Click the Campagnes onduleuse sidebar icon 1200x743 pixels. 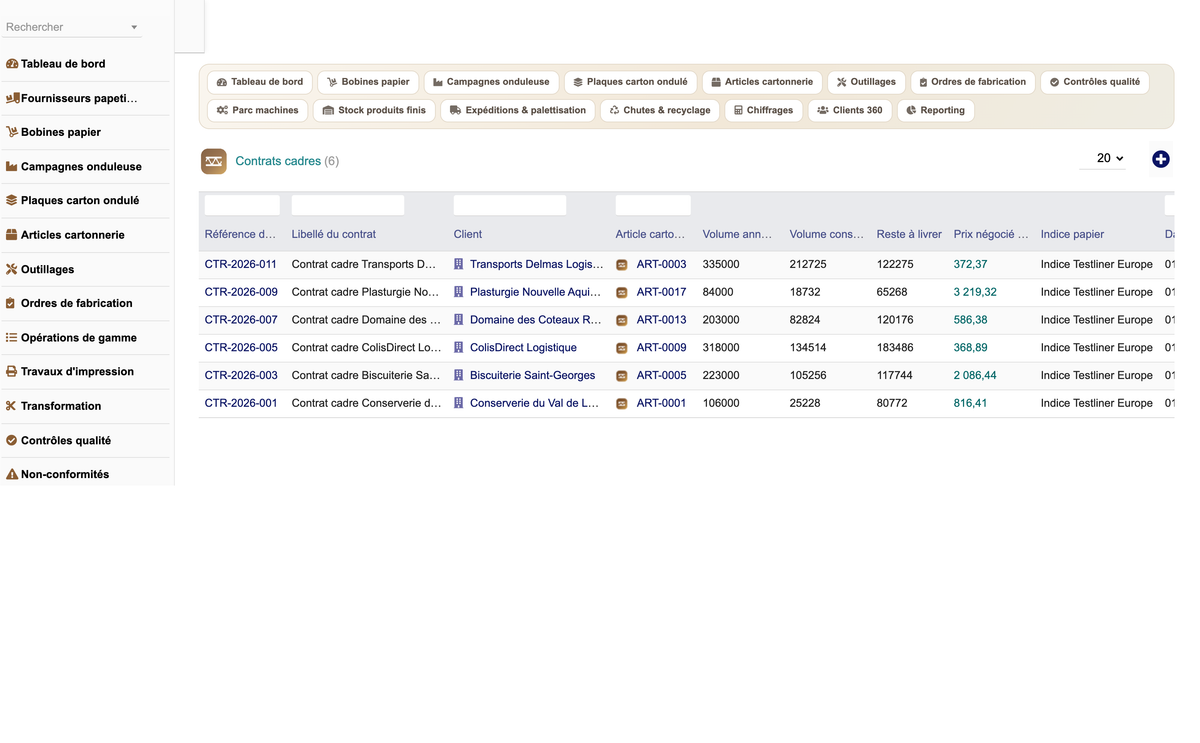click(12, 167)
